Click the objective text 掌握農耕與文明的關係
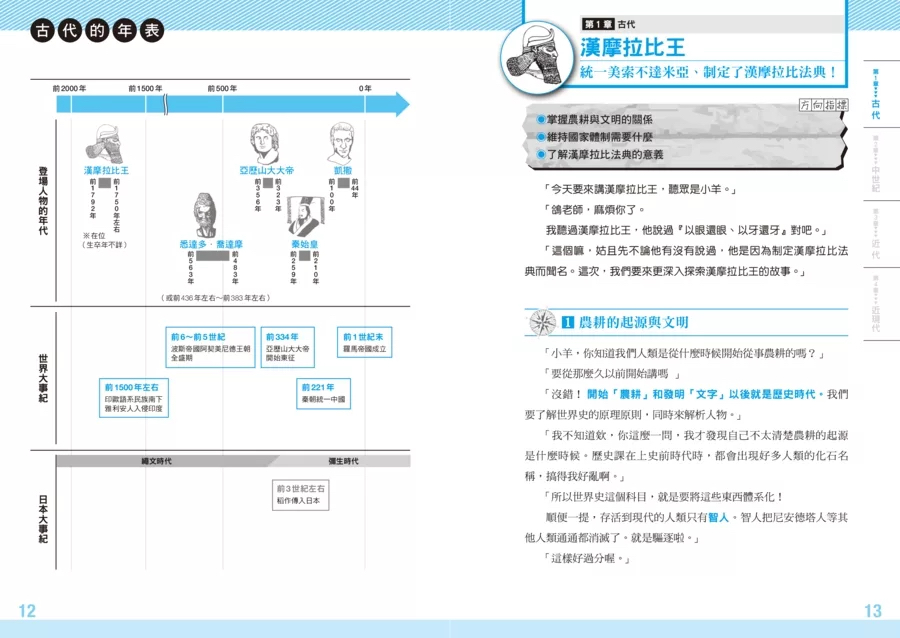This screenshot has width=900, height=638. pyautogui.click(x=599, y=119)
